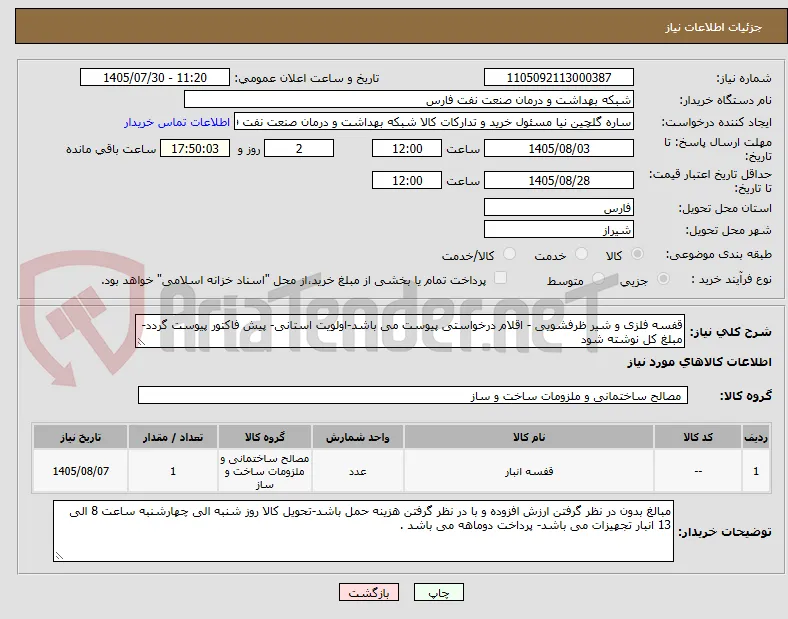Toggle the اسناد خزانه اسلامی payment checkbox
The width and height of the screenshot is (788, 619).
(x=500, y=278)
